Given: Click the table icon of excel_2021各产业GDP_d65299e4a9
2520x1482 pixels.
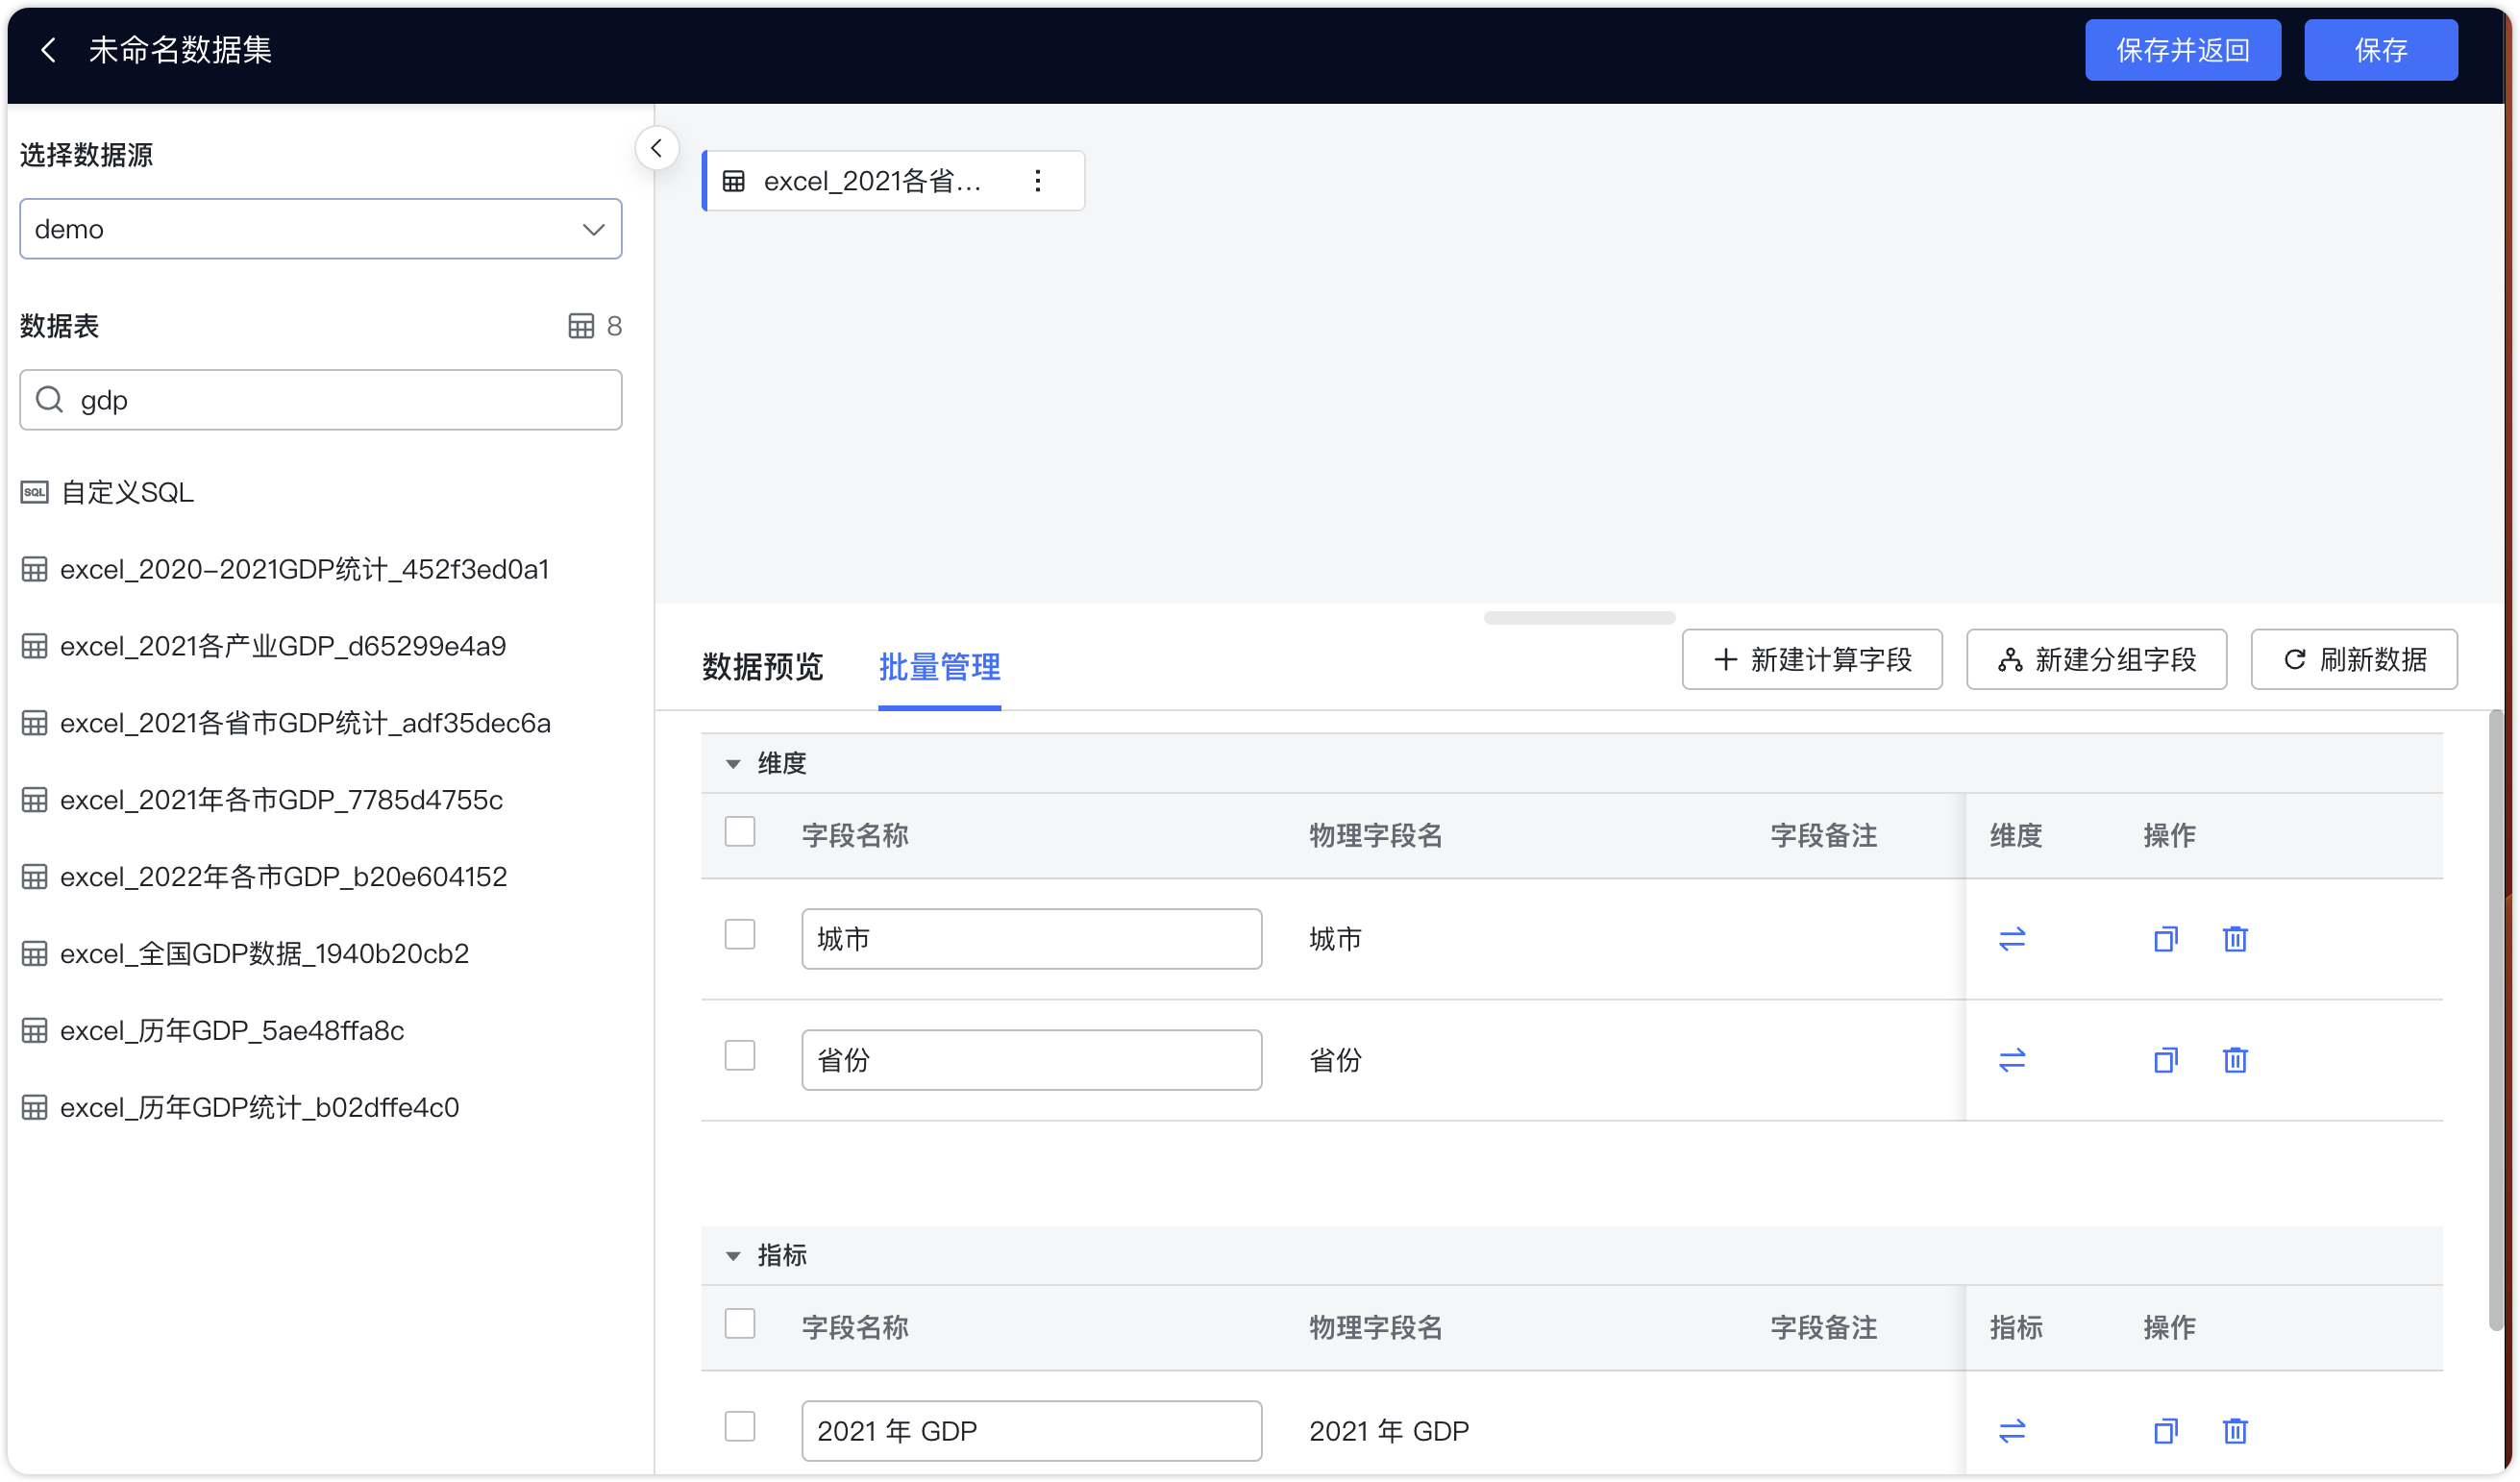Looking at the screenshot, I should [35, 646].
